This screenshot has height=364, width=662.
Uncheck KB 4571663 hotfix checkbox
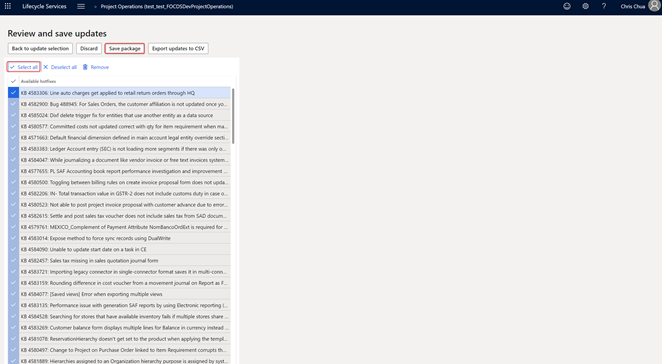tap(13, 138)
